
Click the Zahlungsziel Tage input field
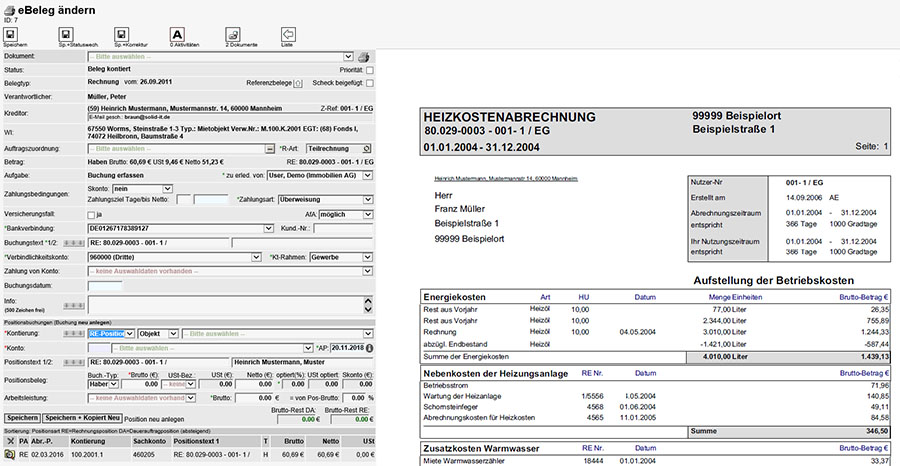[x=185, y=200]
